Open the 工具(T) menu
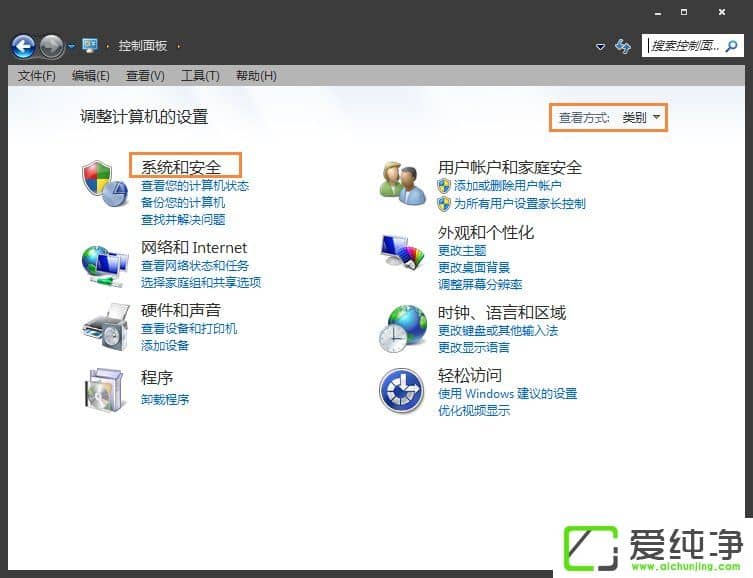 200,76
